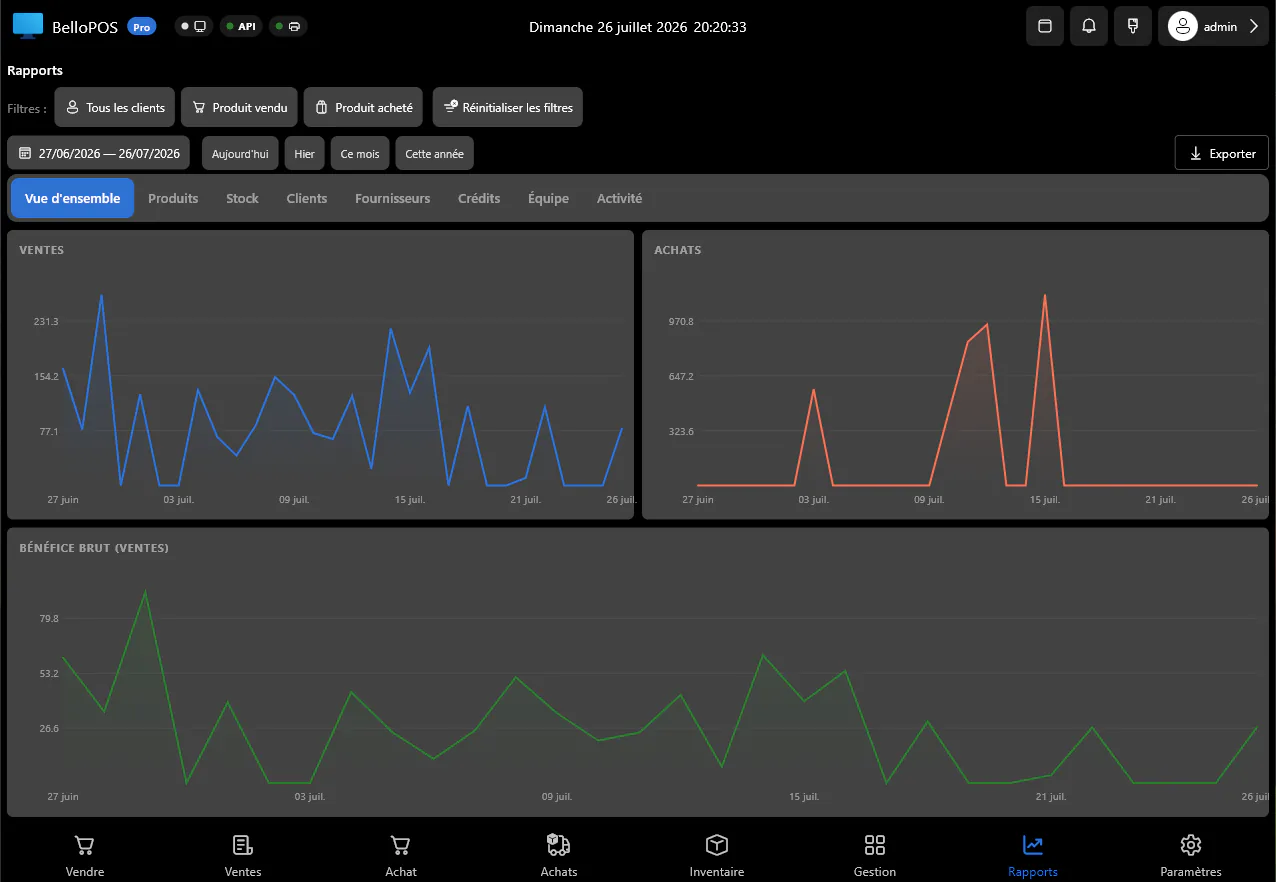Click the Rapports page heading
This screenshot has width=1276, height=882.
tap(35, 71)
